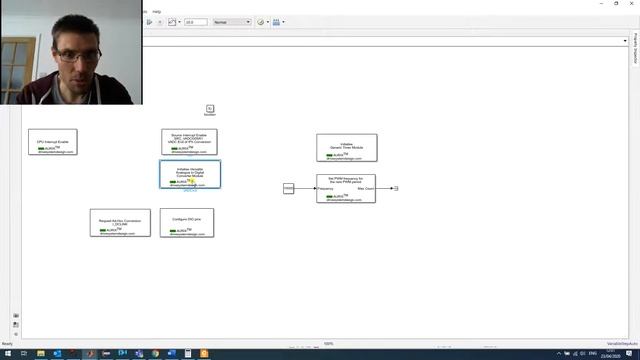Show hidden system tray icons
640x360 pixels.
point(559,353)
